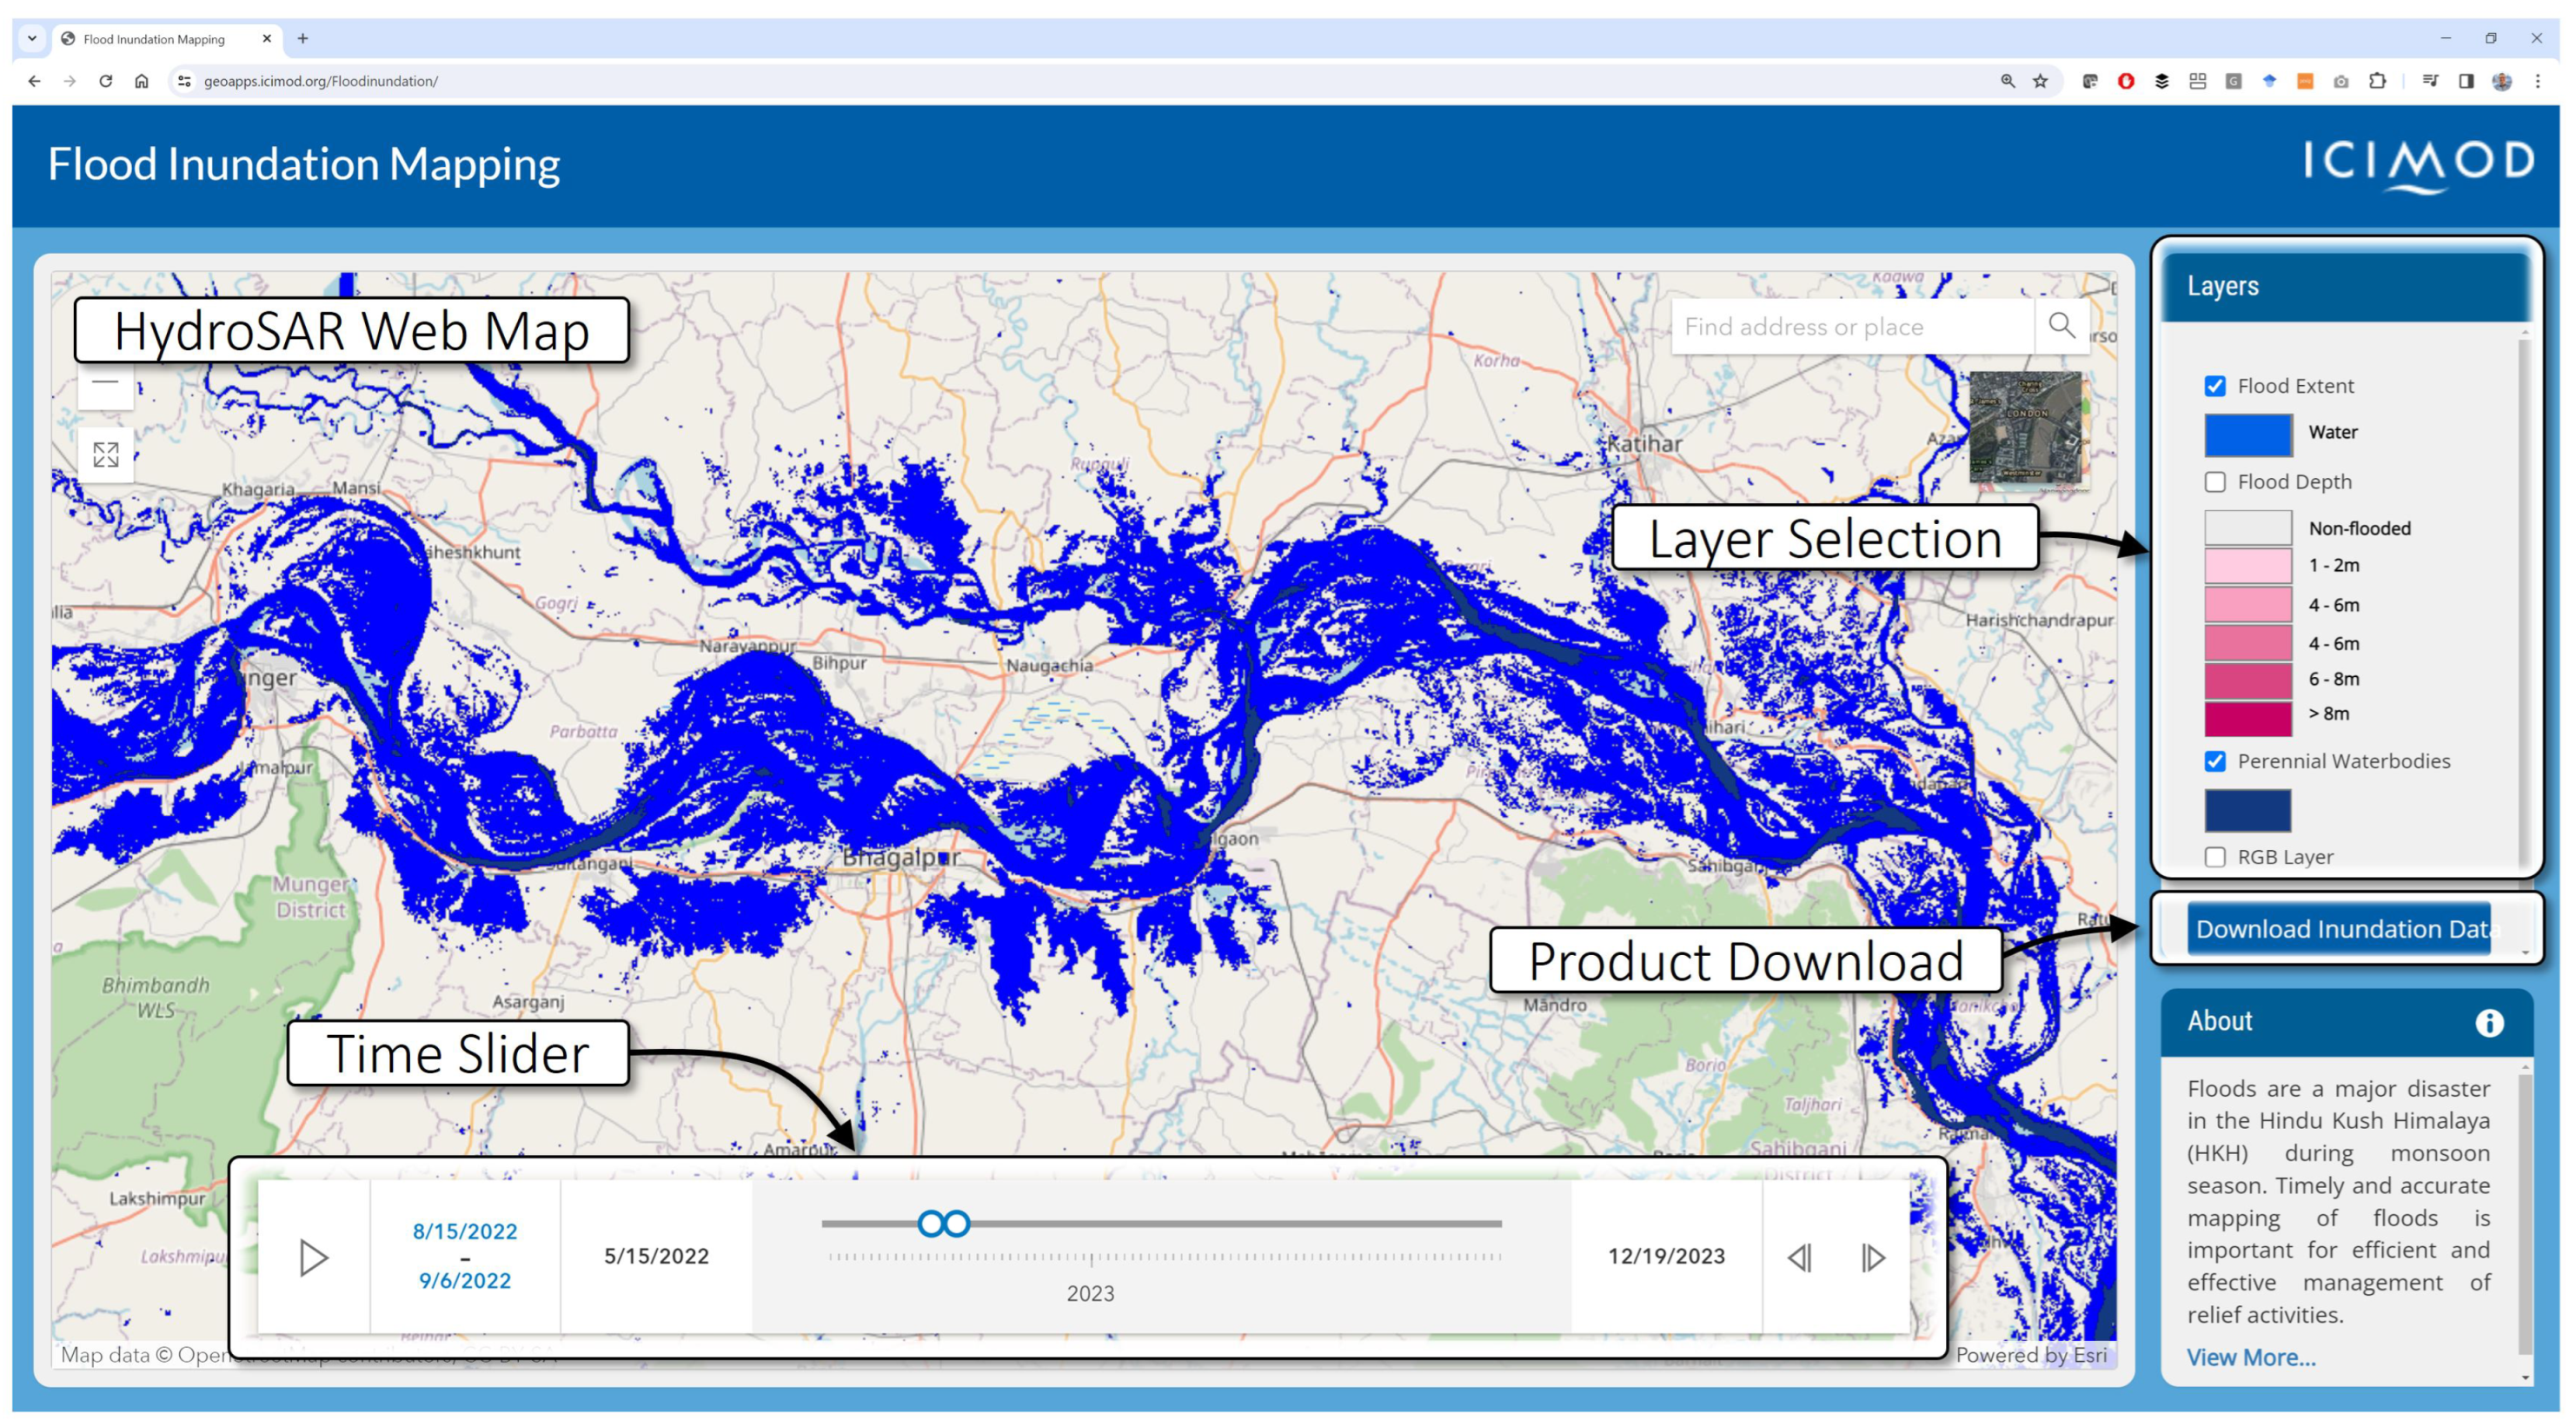Open the Chrome three-dot menu
The width and height of the screenshot is (2576, 1427).
pyautogui.click(x=2538, y=81)
